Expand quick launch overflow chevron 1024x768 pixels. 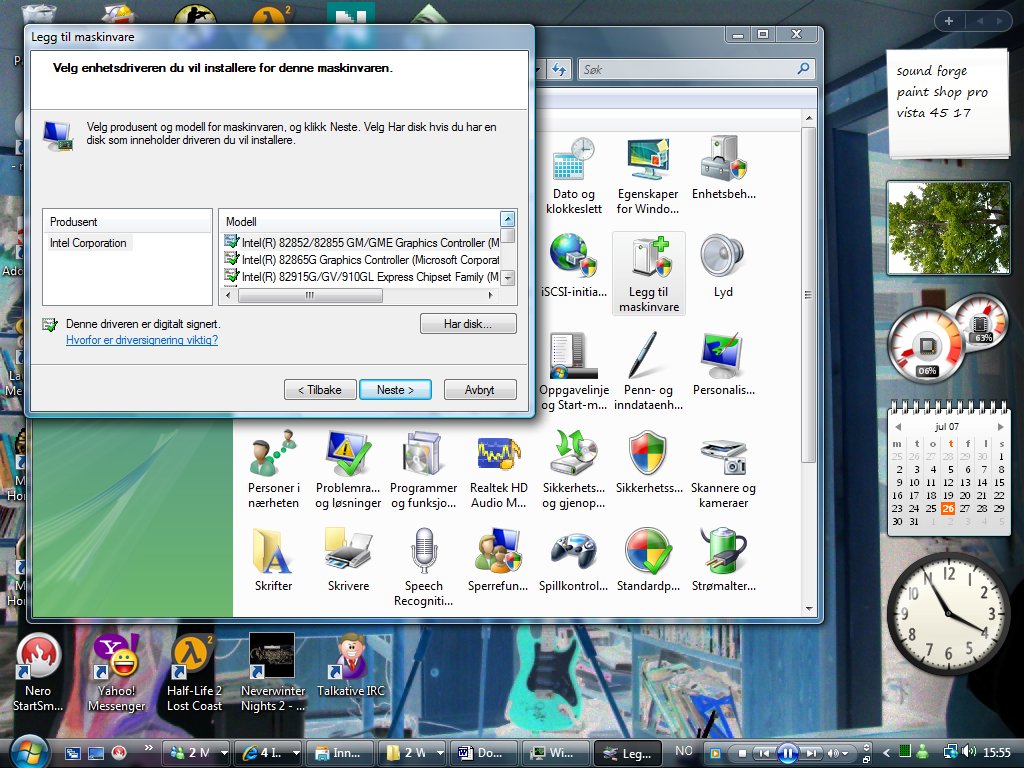coord(148,748)
